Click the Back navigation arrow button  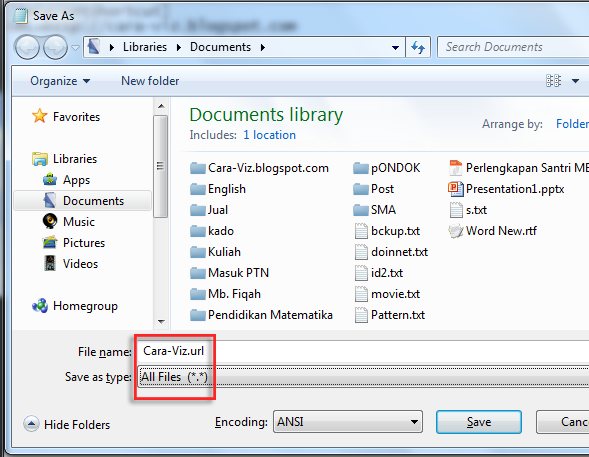[27, 47]
